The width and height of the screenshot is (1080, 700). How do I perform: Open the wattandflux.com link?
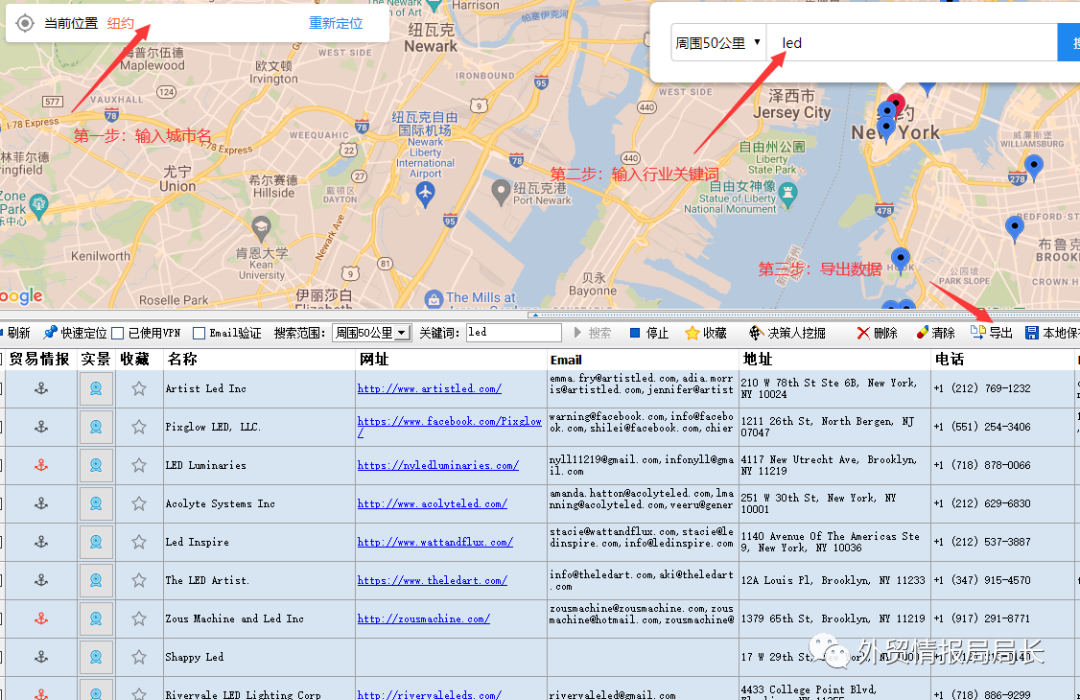click(x=435, y=542)
